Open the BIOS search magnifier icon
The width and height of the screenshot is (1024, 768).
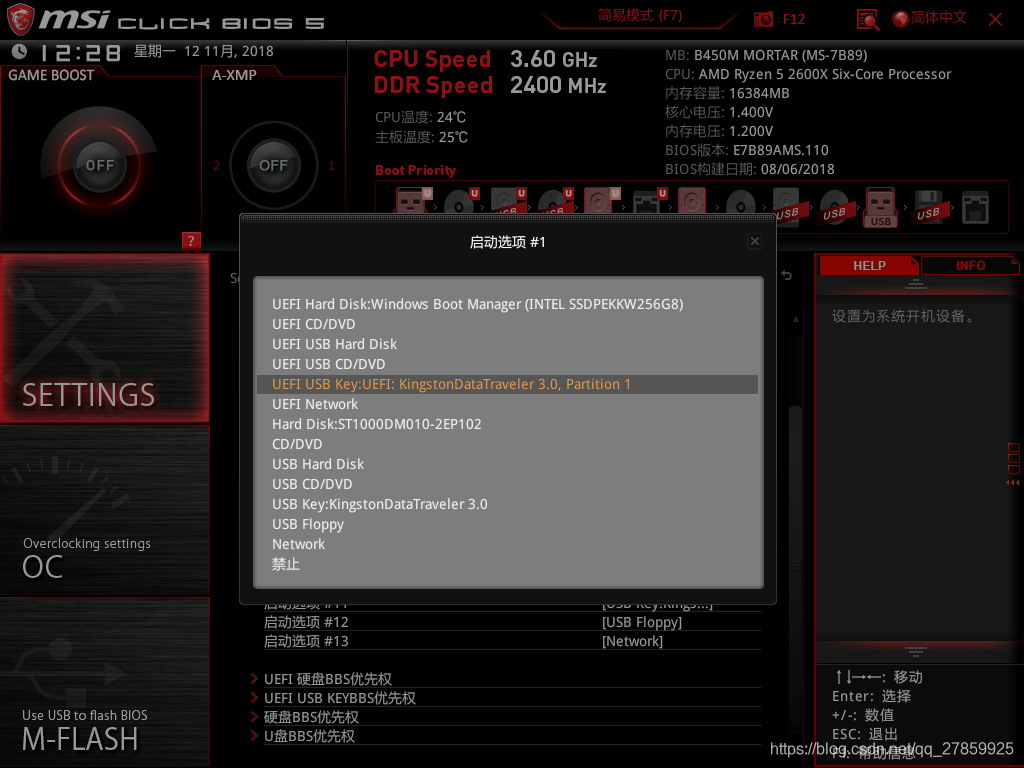[867, 20]
